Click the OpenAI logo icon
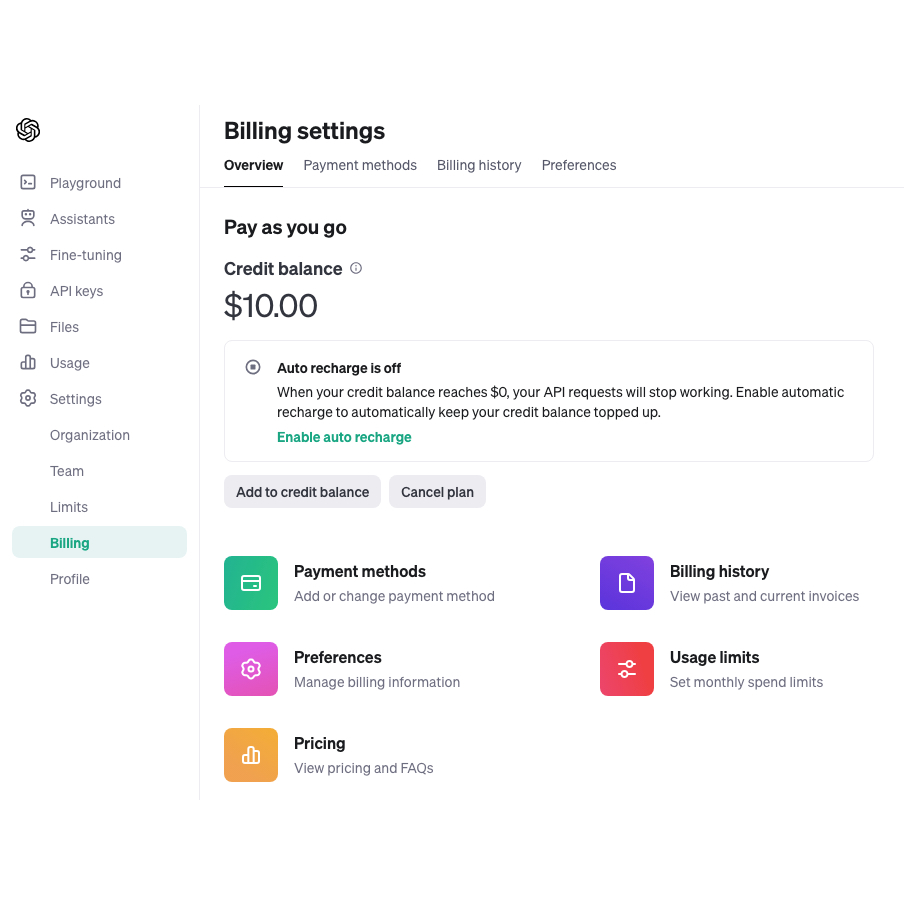The width and height of the screenshot is (904, 904). [28, 130]
